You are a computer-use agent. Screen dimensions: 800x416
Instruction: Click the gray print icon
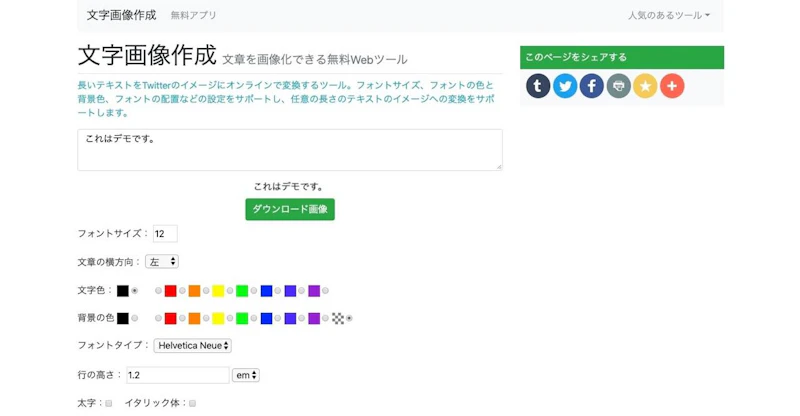[619, 87]
